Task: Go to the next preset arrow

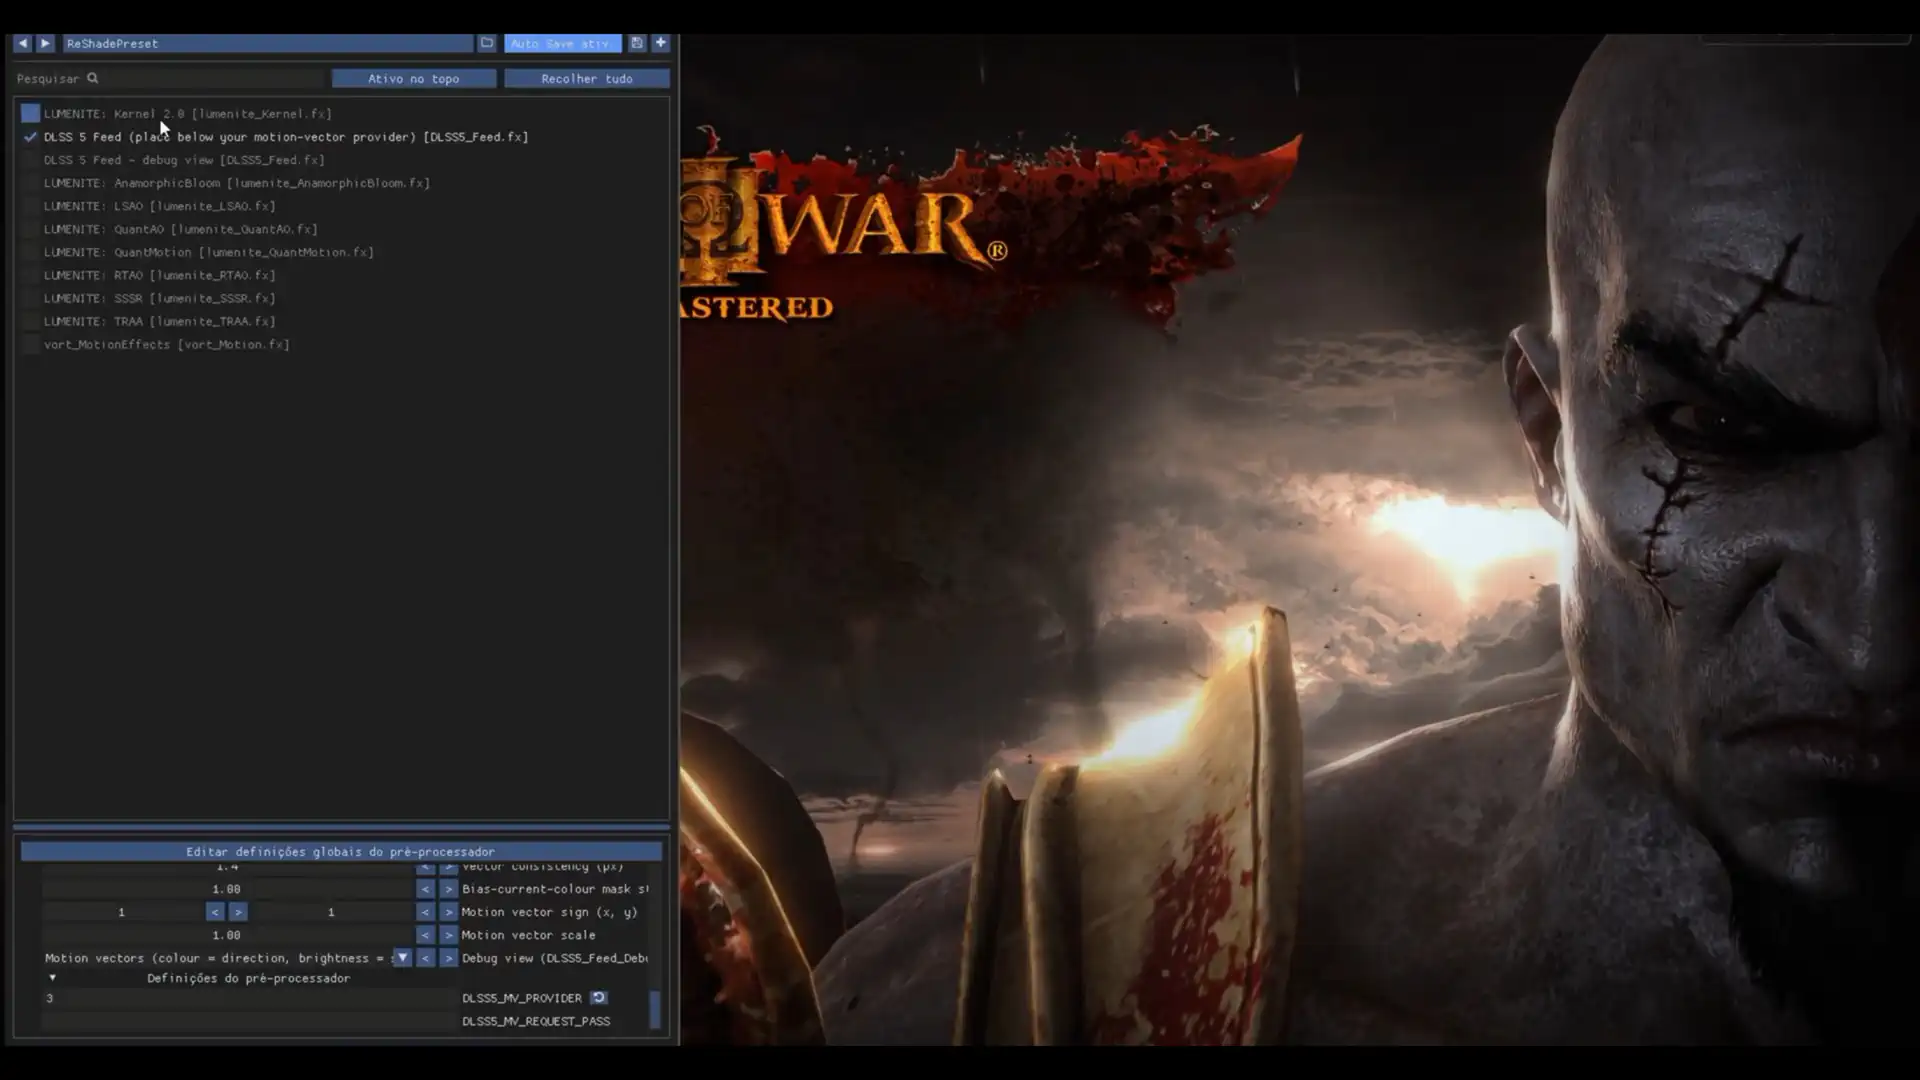Action: (45, 43)
